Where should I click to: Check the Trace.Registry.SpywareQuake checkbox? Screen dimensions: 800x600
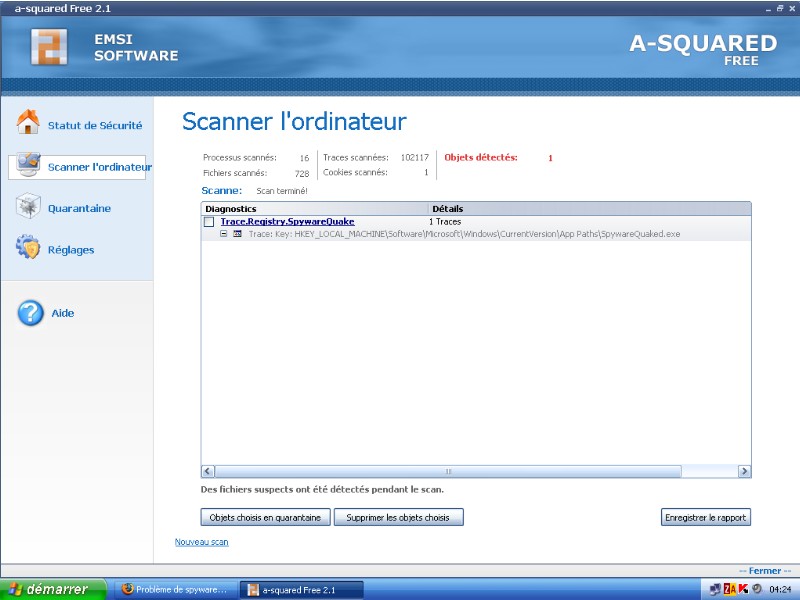[209, 222]
